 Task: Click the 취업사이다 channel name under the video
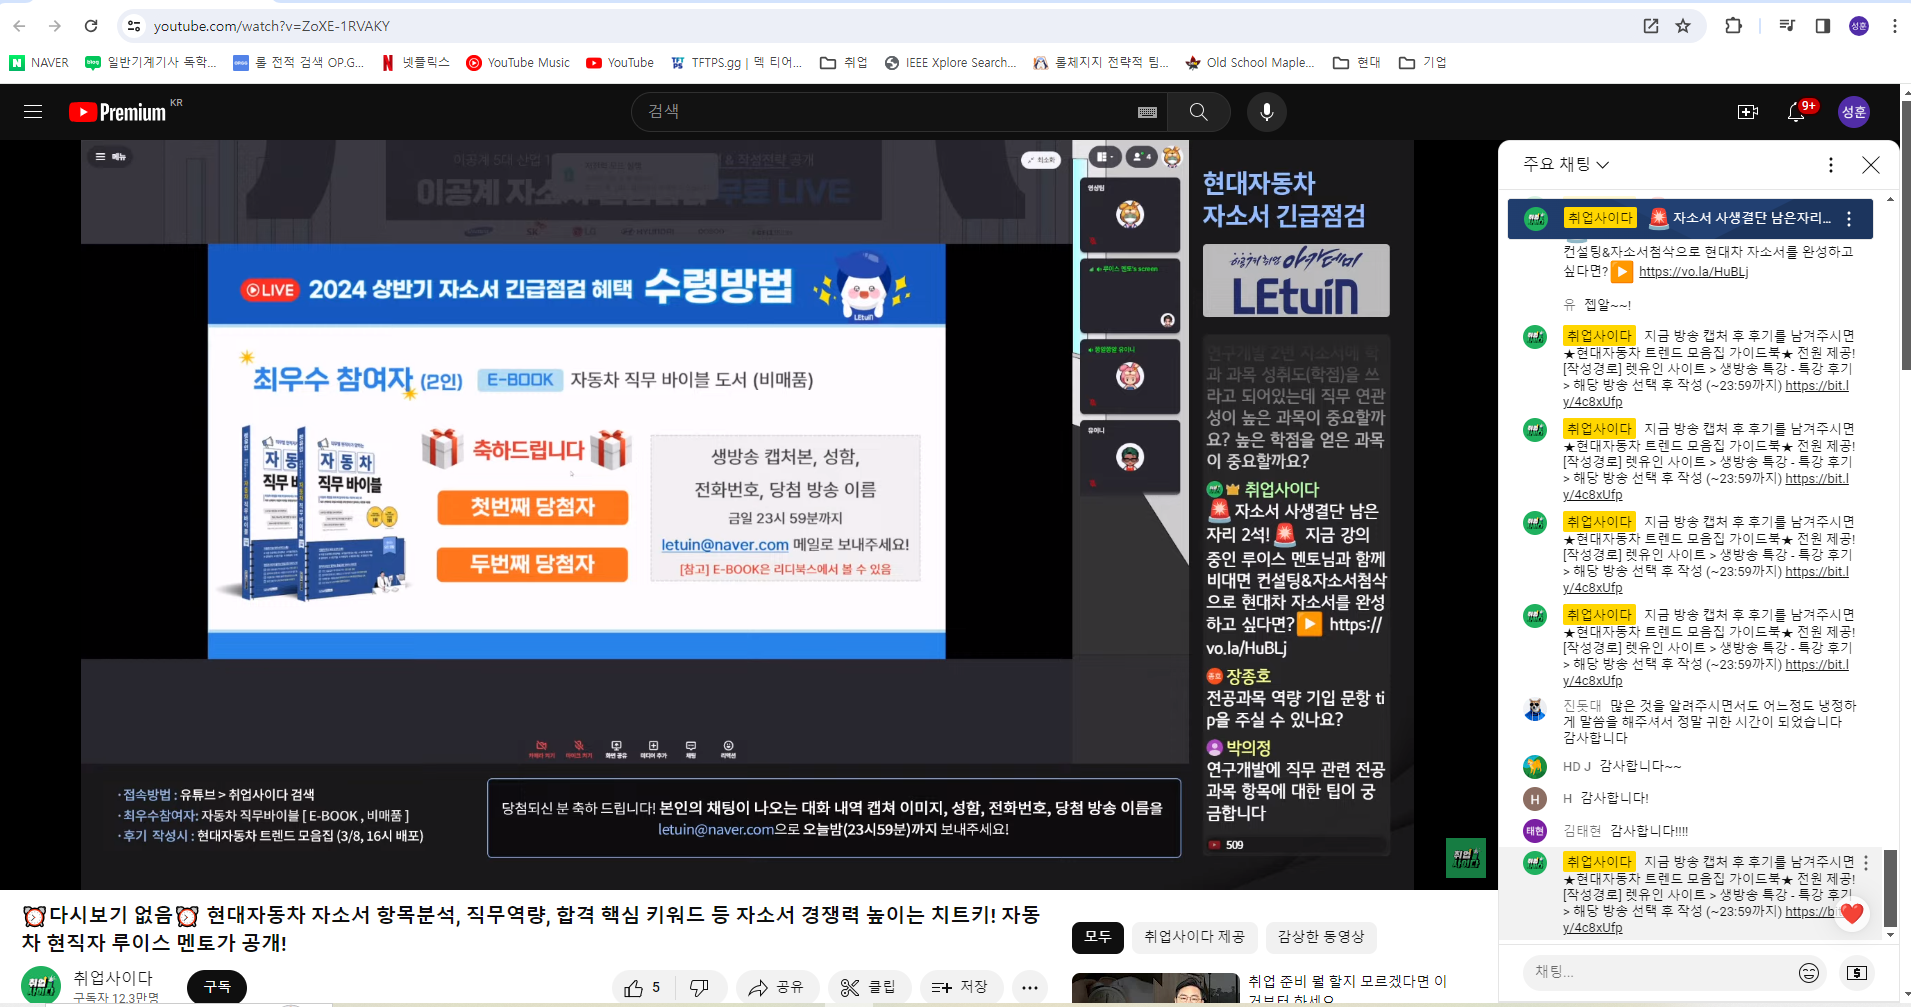pos(113,977)
